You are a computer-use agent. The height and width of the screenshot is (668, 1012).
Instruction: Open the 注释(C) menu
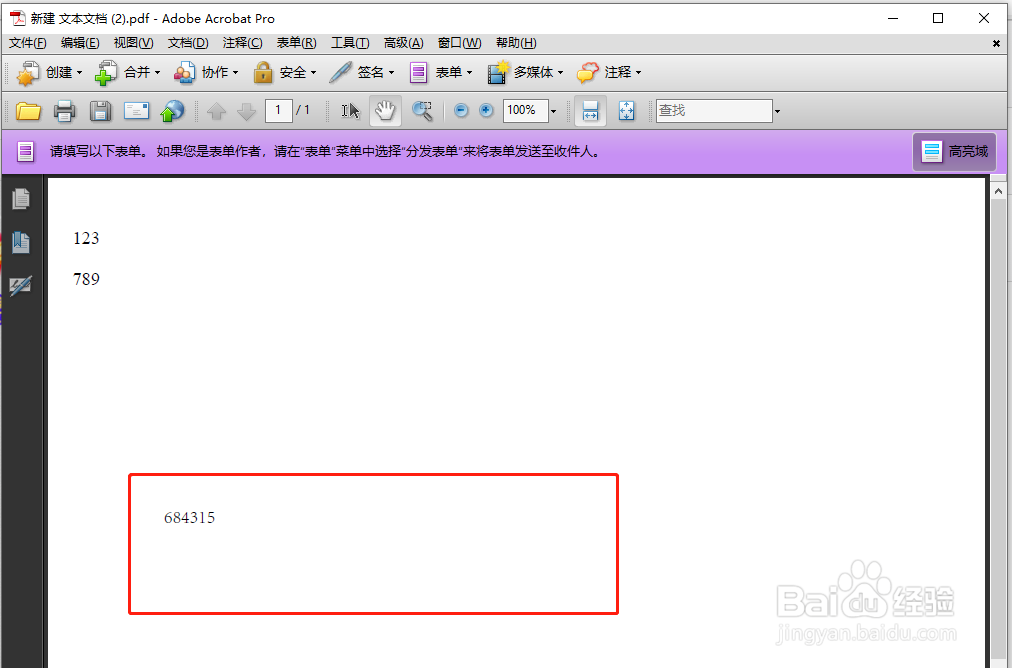coord(243,43)
